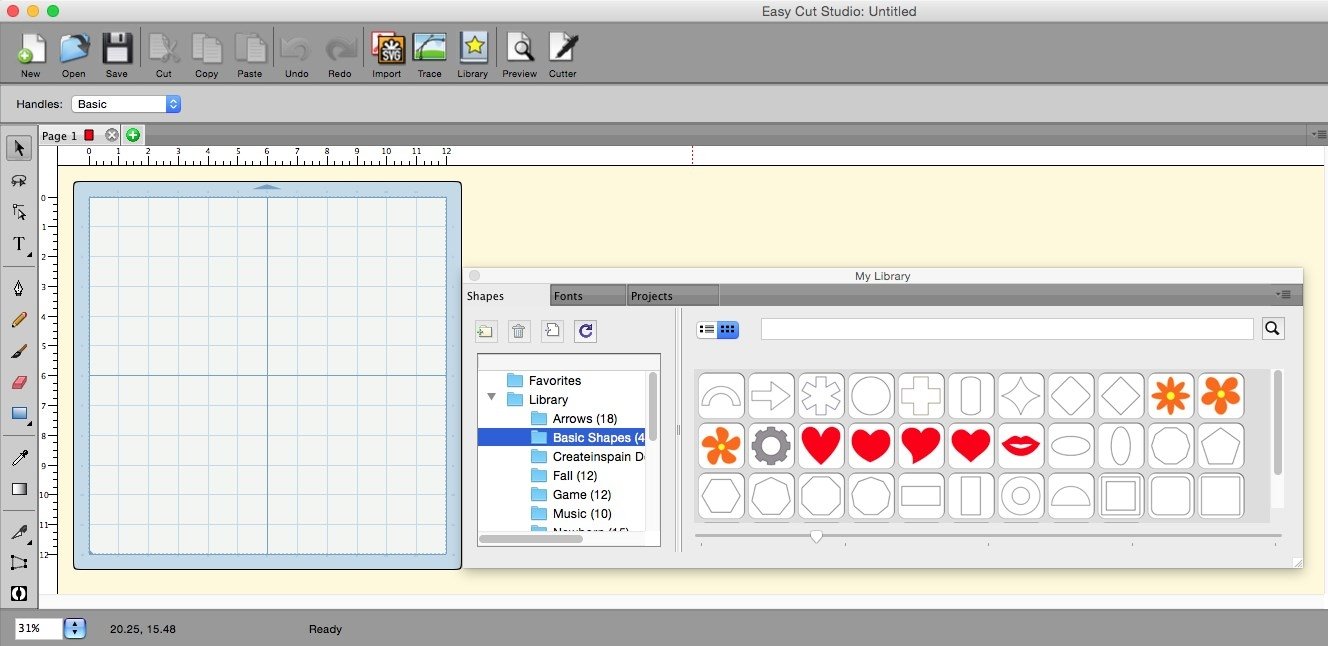Select the Brush tool
This screenshot has height=646, width=1328.
pyautogui.click(x=19, y=351)
